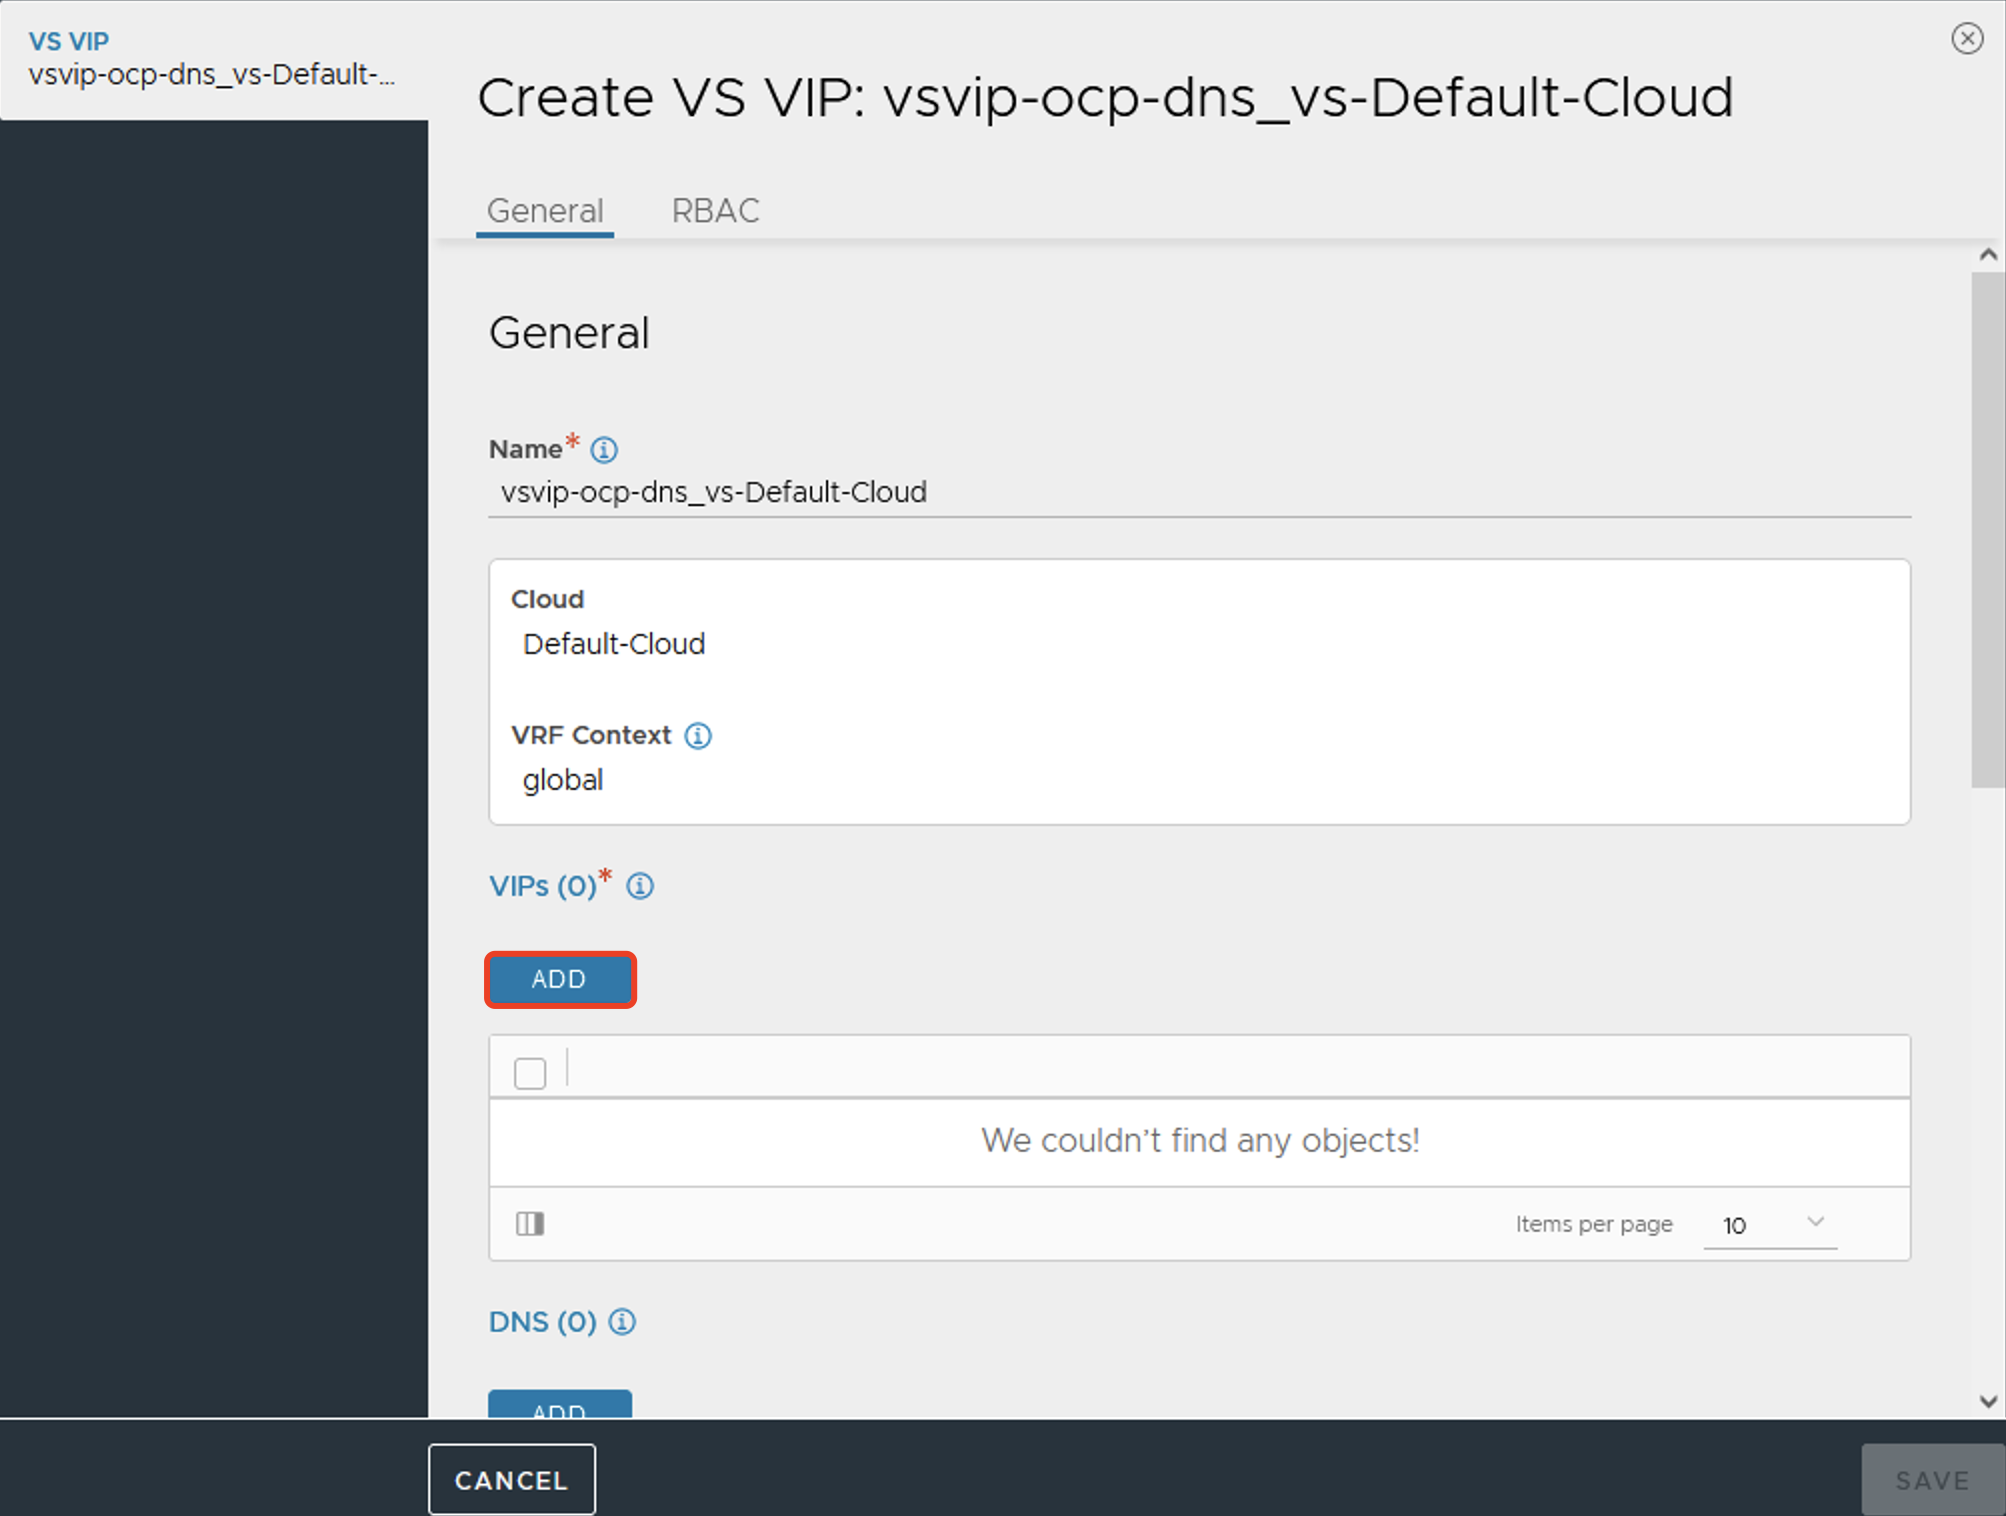The image size is (2006, 1516).
Task: Click the VIPs info icon
Action: (x=640, y=886)
